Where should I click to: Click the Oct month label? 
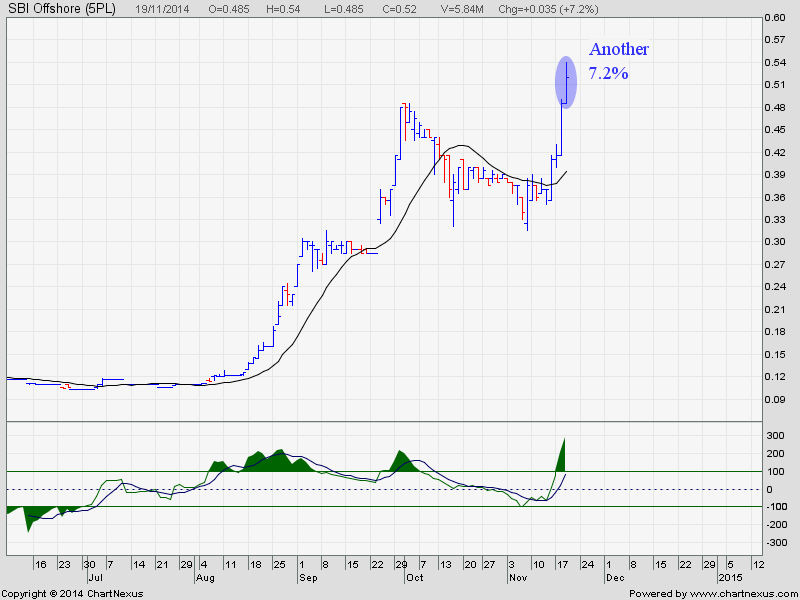coord(415,578)
